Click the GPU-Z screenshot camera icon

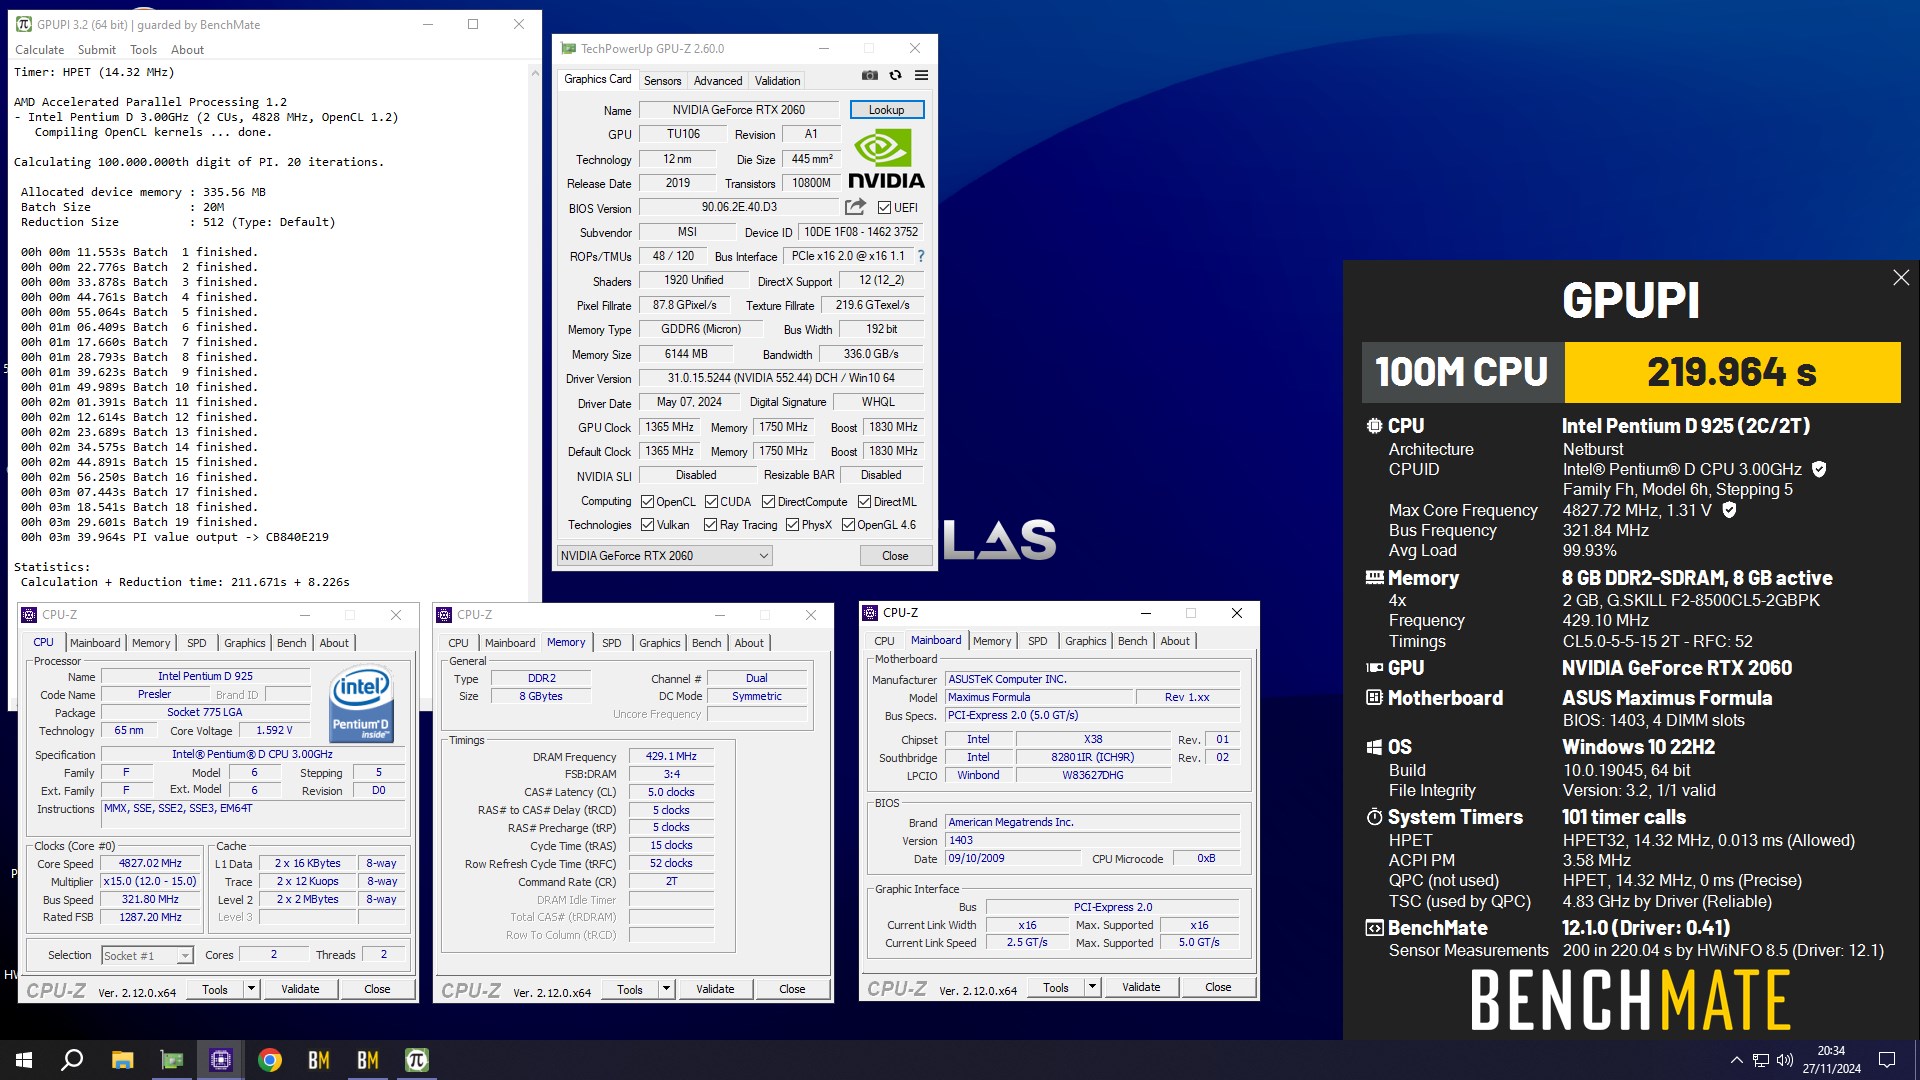[x=870, y=76]
